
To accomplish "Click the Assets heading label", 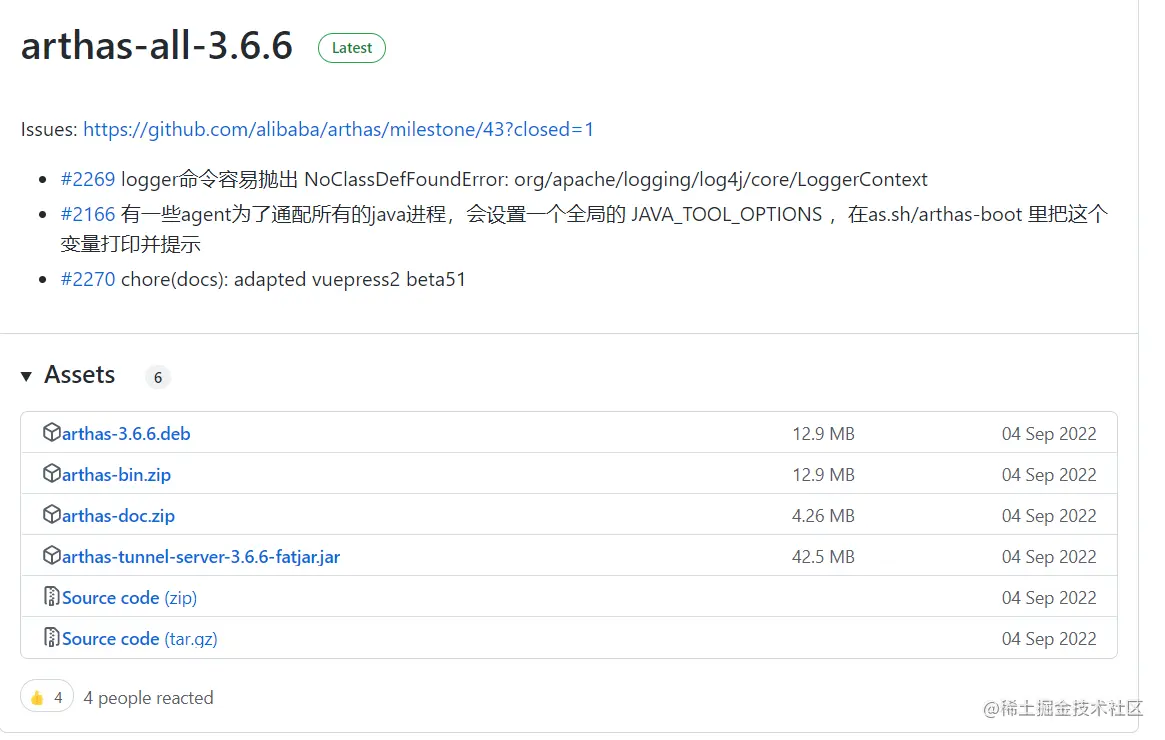I will (x=79, y=374).
